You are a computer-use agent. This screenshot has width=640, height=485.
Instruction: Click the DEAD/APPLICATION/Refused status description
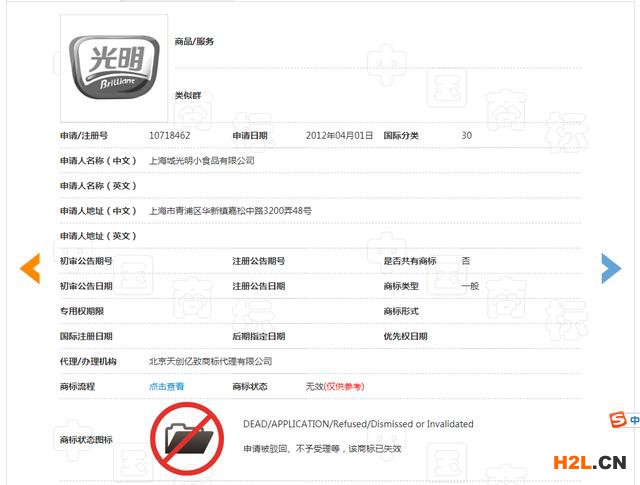click(358, 424)
